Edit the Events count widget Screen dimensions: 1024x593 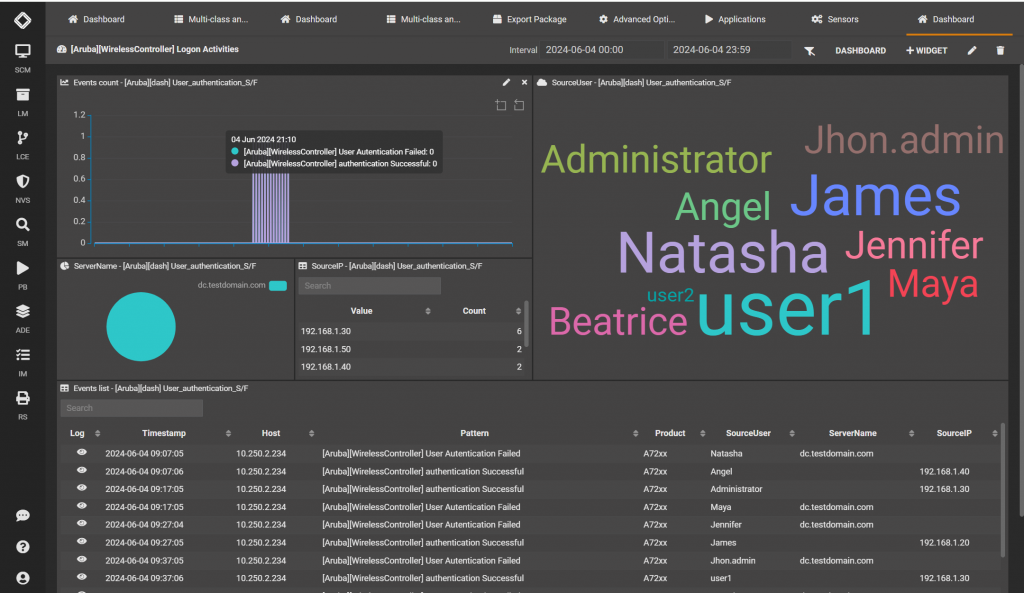[x=506, y=82]
